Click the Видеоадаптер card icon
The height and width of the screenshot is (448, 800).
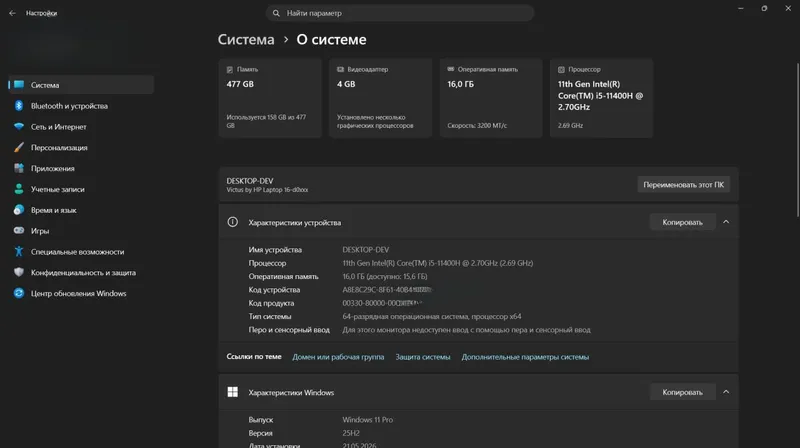click(x=340, y=69)
